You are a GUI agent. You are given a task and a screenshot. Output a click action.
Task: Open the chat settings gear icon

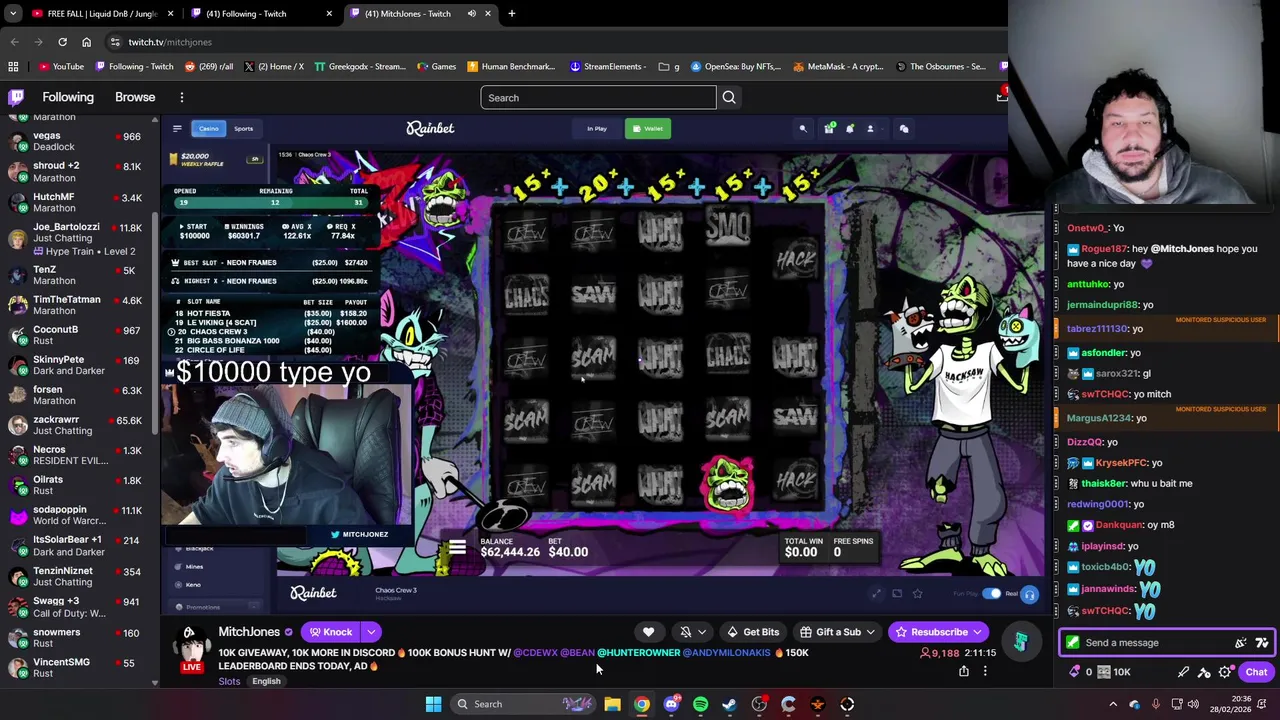pyautogui.click(x=1225, y=672)
